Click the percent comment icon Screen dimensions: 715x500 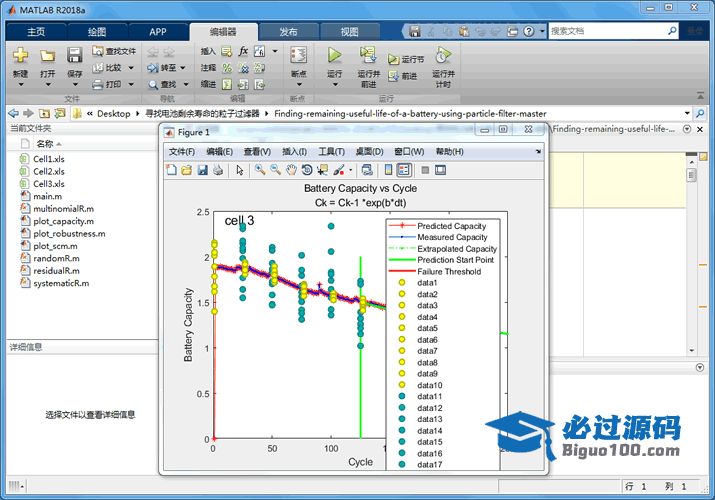pos(227,68)
